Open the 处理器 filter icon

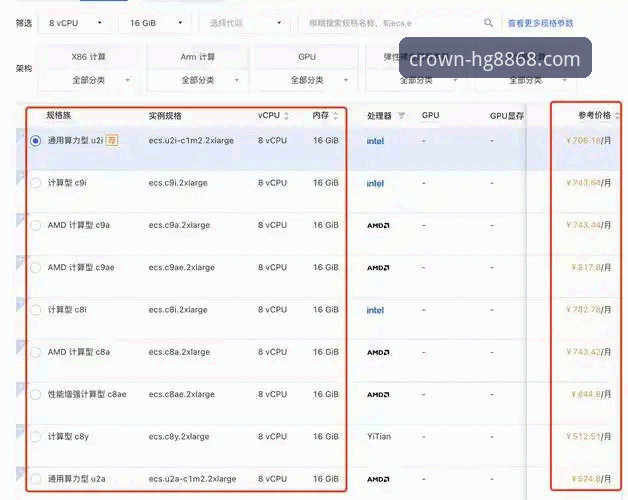401,116
